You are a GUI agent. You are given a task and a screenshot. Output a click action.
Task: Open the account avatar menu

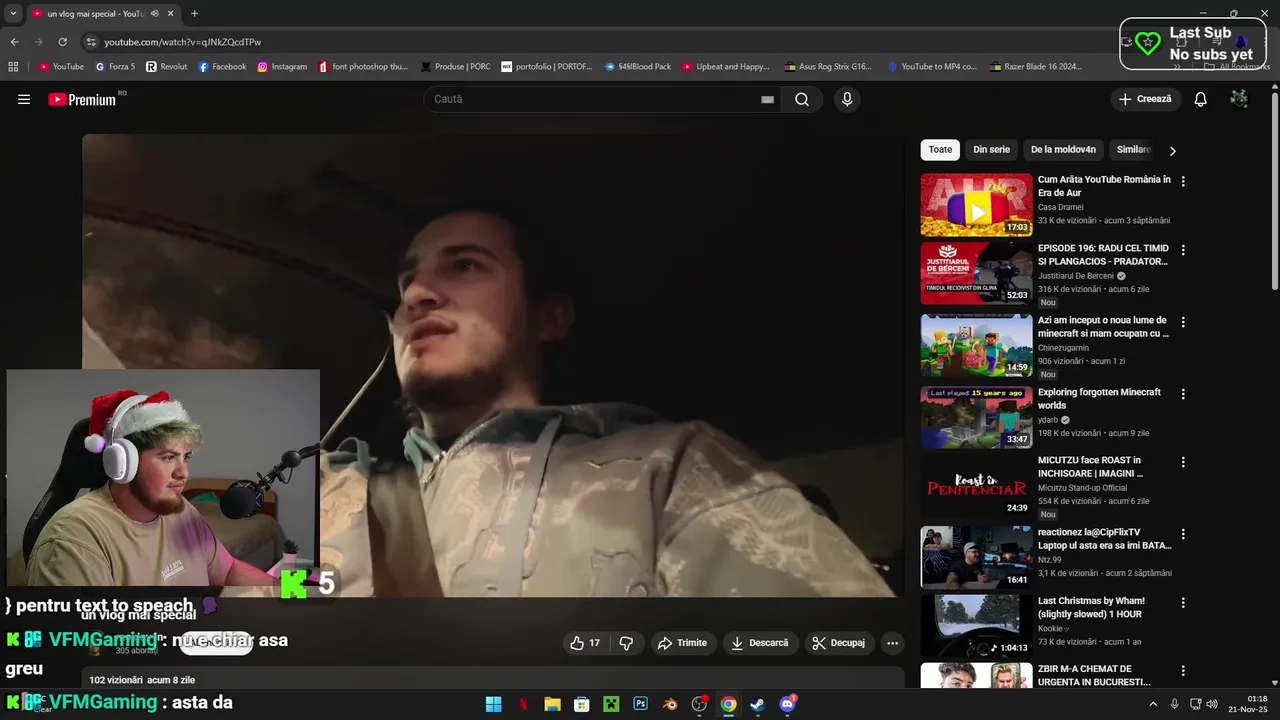[1239, 99]
